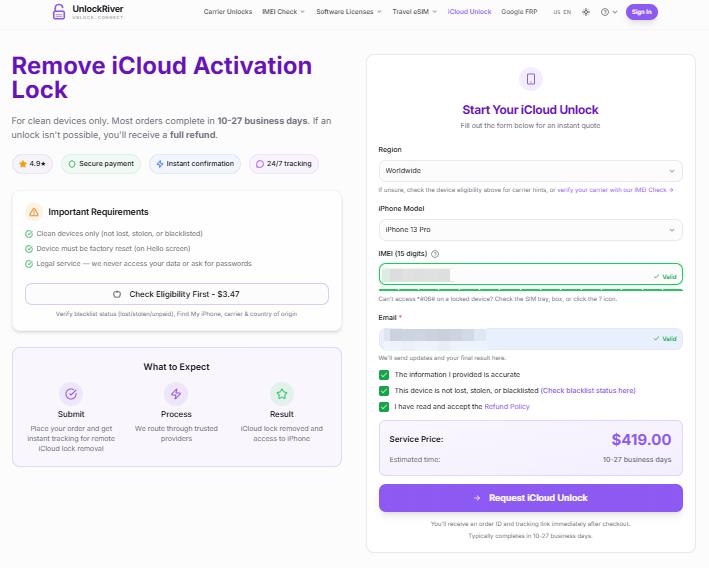The width and height of the screenshot is (709, 568).
Task: Click the UnlockRiver padlock logo
Action: pyautogui.click(x=61, y=12)
